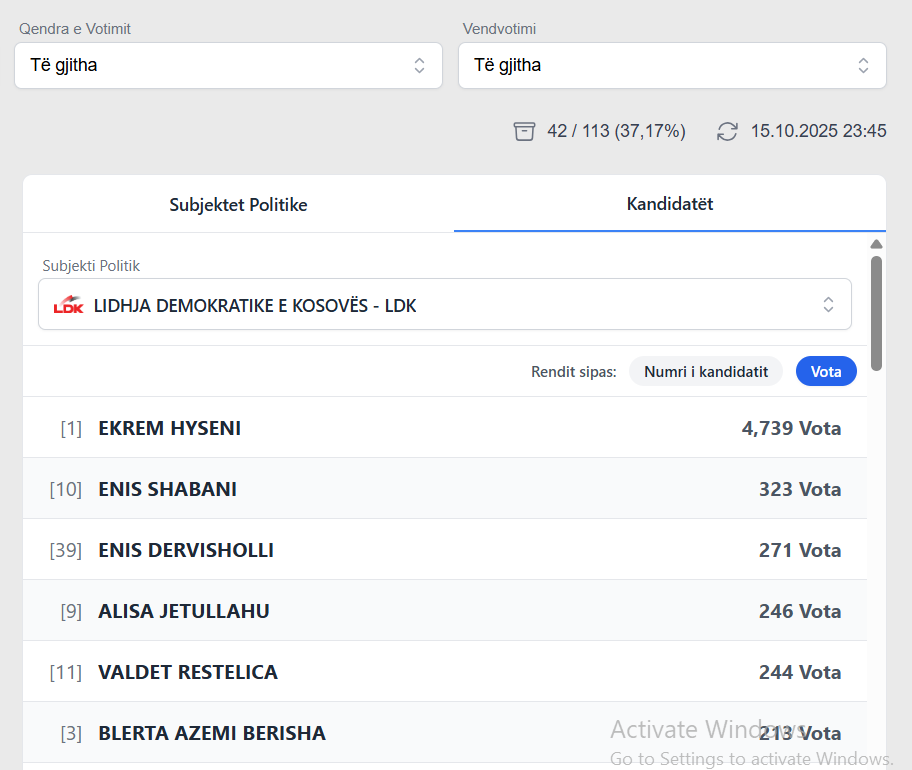This screenshot has height=770, width=912.
Task: Click the ballot box turnout icon
Action: [524, 130]
